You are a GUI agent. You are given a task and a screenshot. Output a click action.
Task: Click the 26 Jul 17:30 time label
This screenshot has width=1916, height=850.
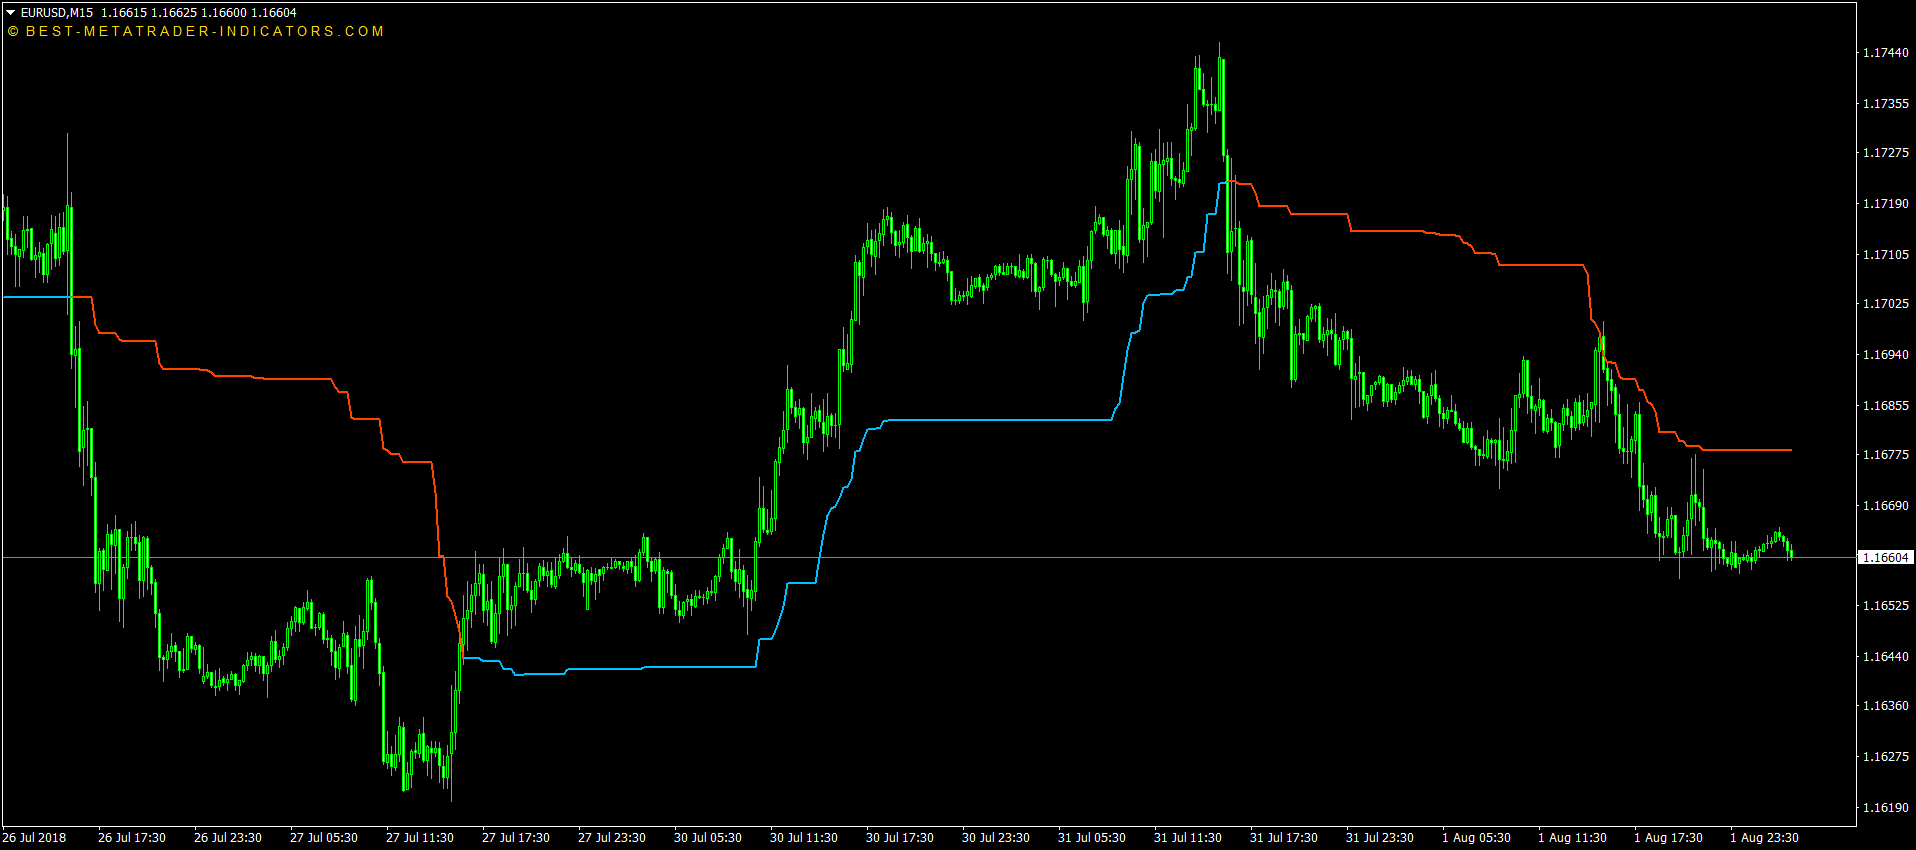coord(132,838)
